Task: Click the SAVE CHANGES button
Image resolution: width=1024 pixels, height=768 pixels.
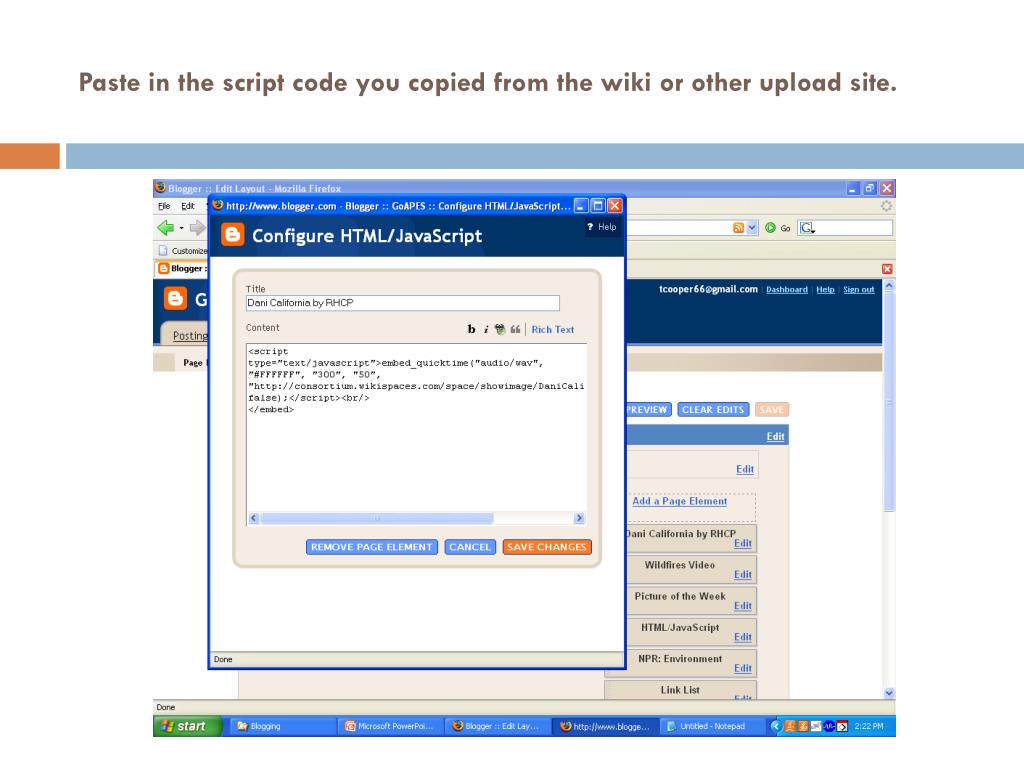Action: (x=547, y=547)
